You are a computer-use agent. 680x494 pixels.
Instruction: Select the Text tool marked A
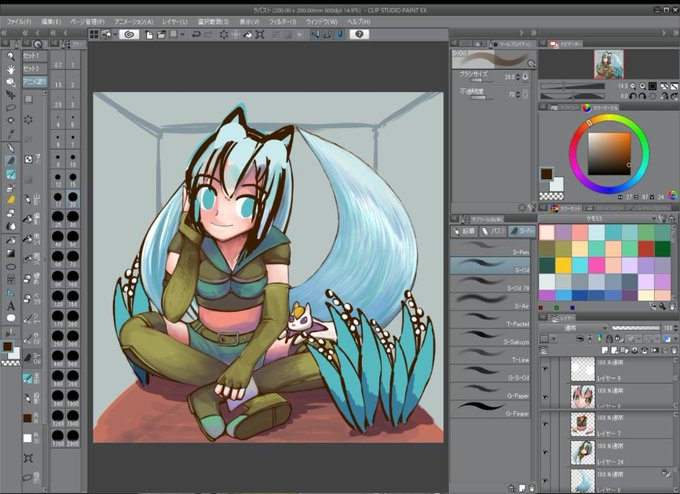[x=11, y=306]
